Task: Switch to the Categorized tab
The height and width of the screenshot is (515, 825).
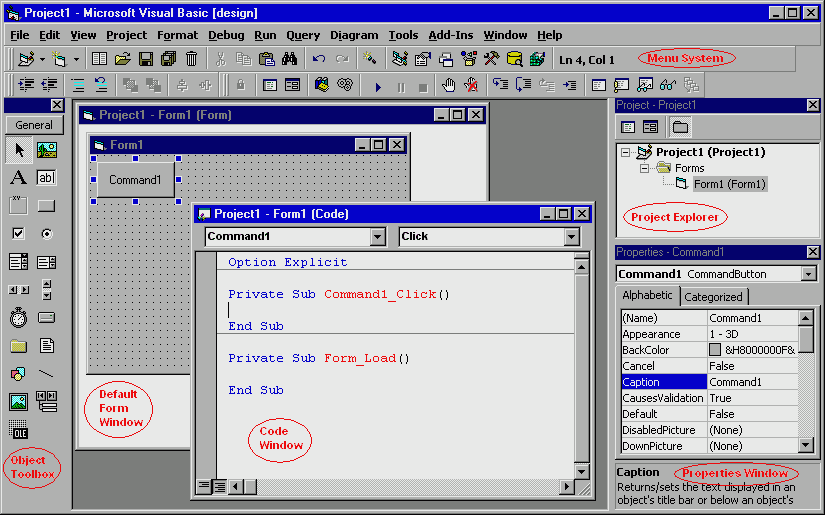Action: pos(713,297)
